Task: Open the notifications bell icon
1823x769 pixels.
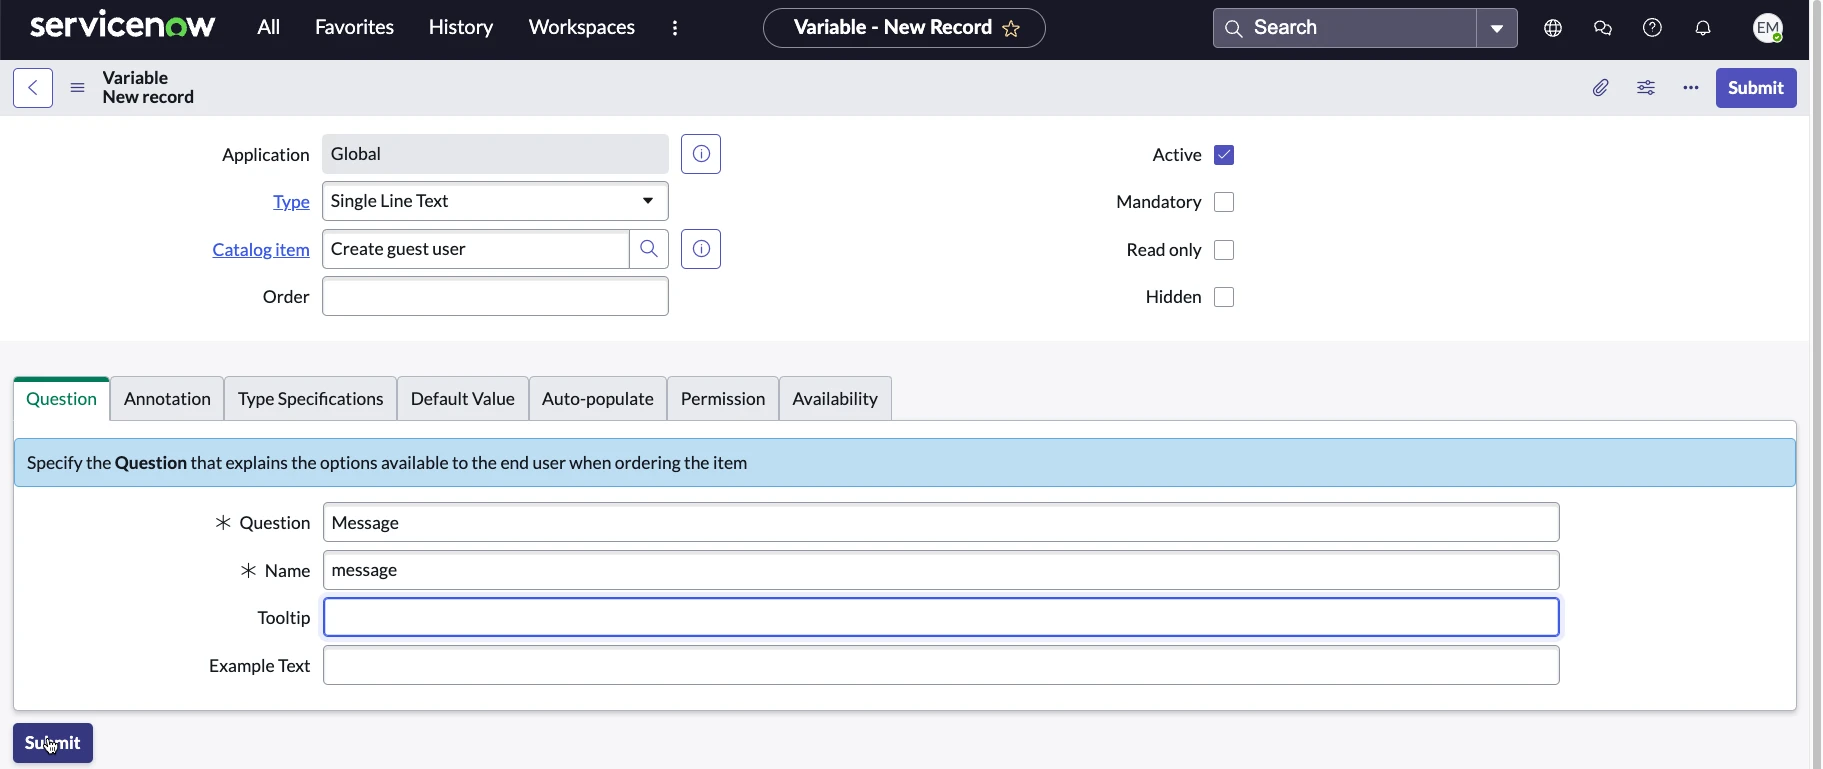Action: [x=1703, y=28]
